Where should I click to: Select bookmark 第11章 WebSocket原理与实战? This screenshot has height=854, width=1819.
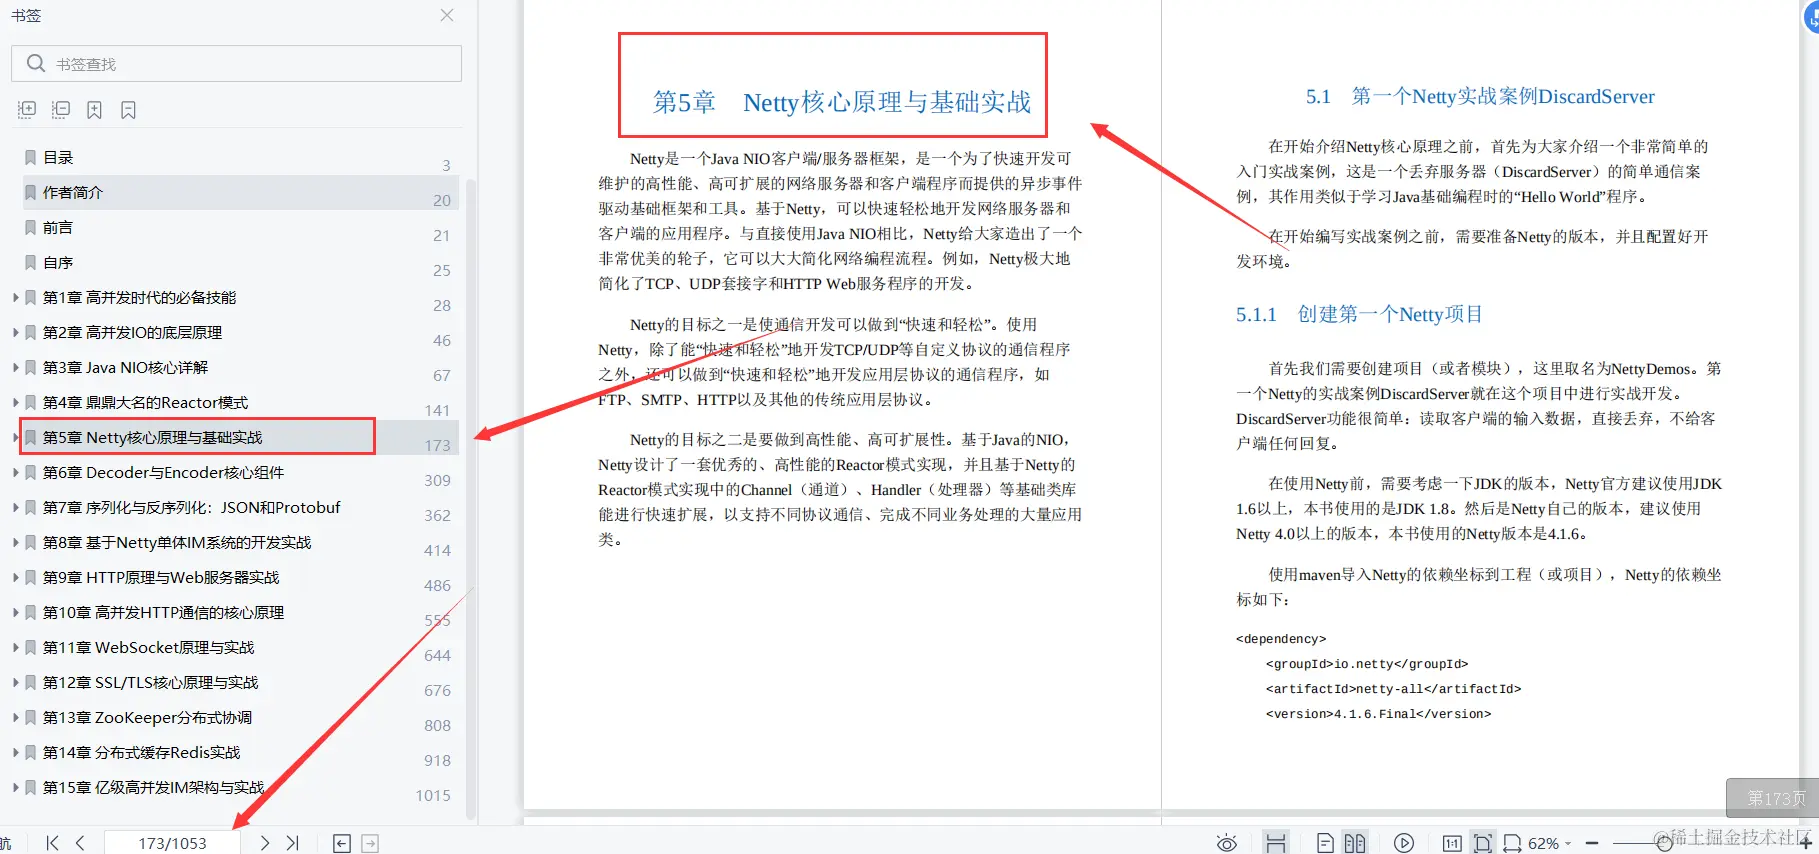click(148, 647)
